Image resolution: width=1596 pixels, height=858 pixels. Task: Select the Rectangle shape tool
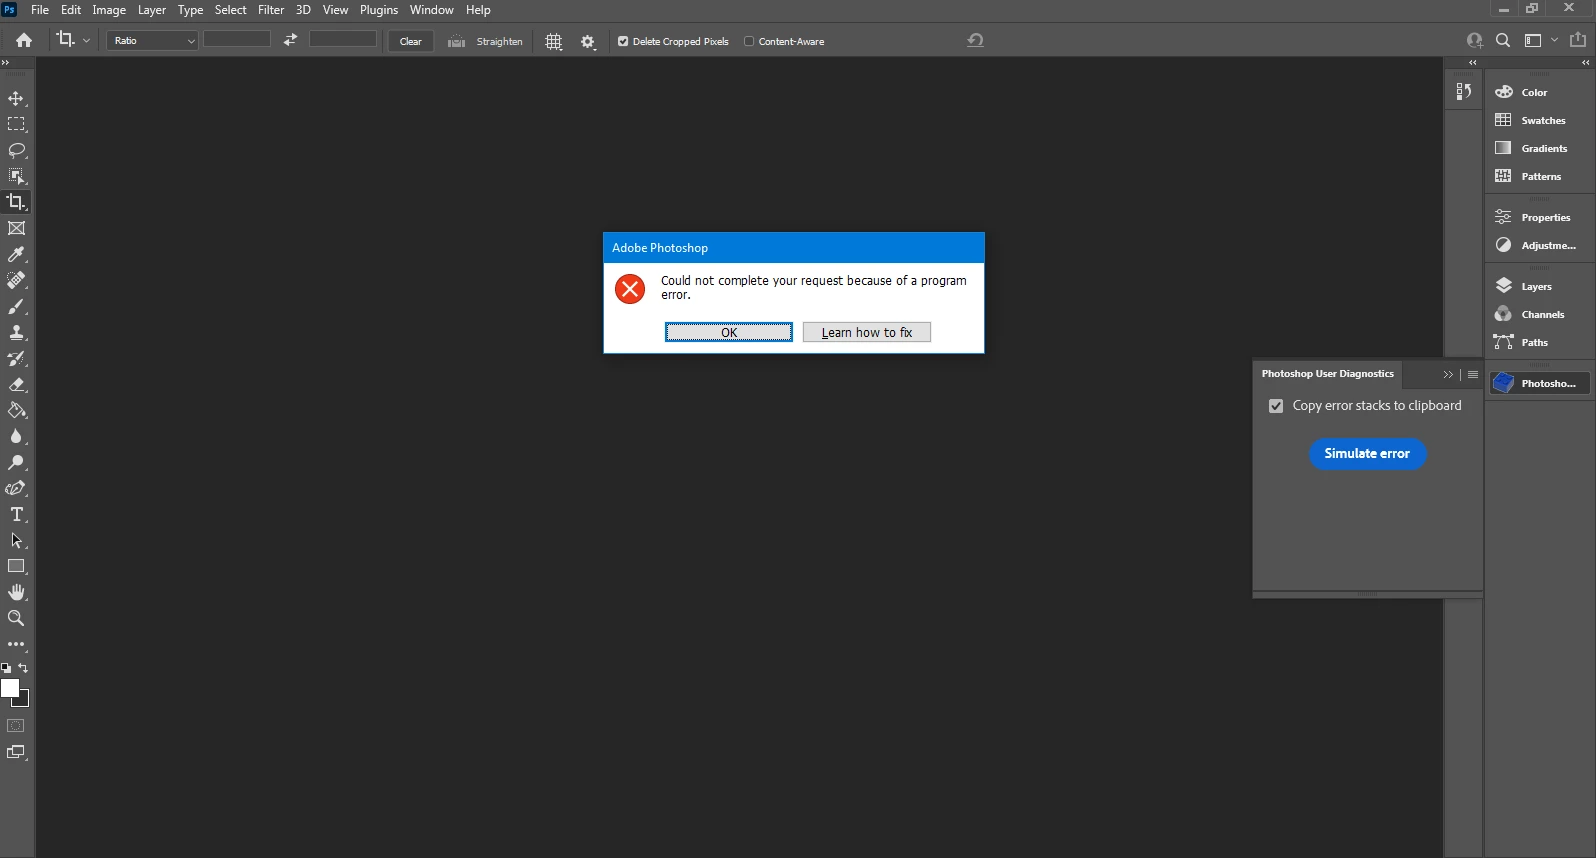click(16, 566)
